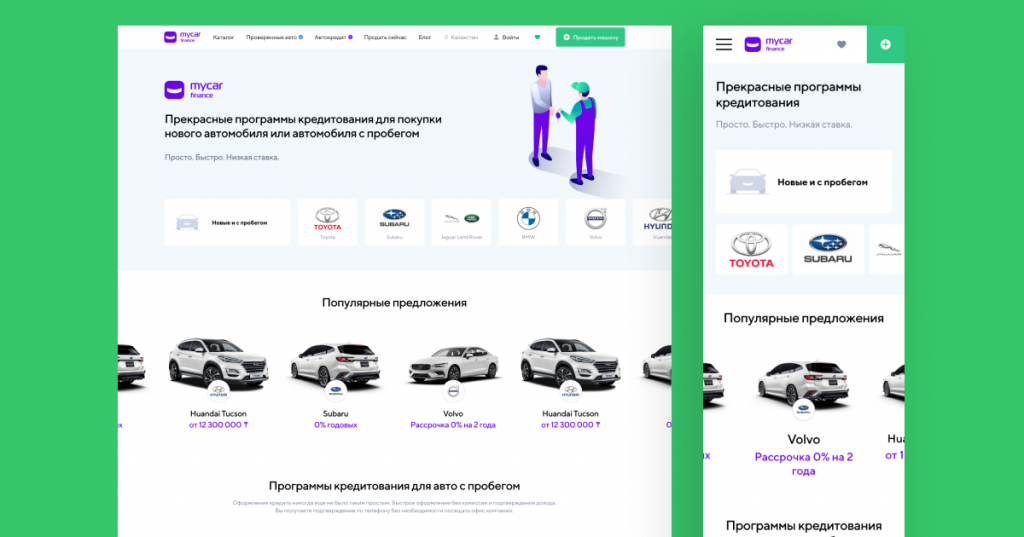This screenshot has width=1024, height=537.
Task: Choose the Volvo brand card
Action: coord(596,223)
